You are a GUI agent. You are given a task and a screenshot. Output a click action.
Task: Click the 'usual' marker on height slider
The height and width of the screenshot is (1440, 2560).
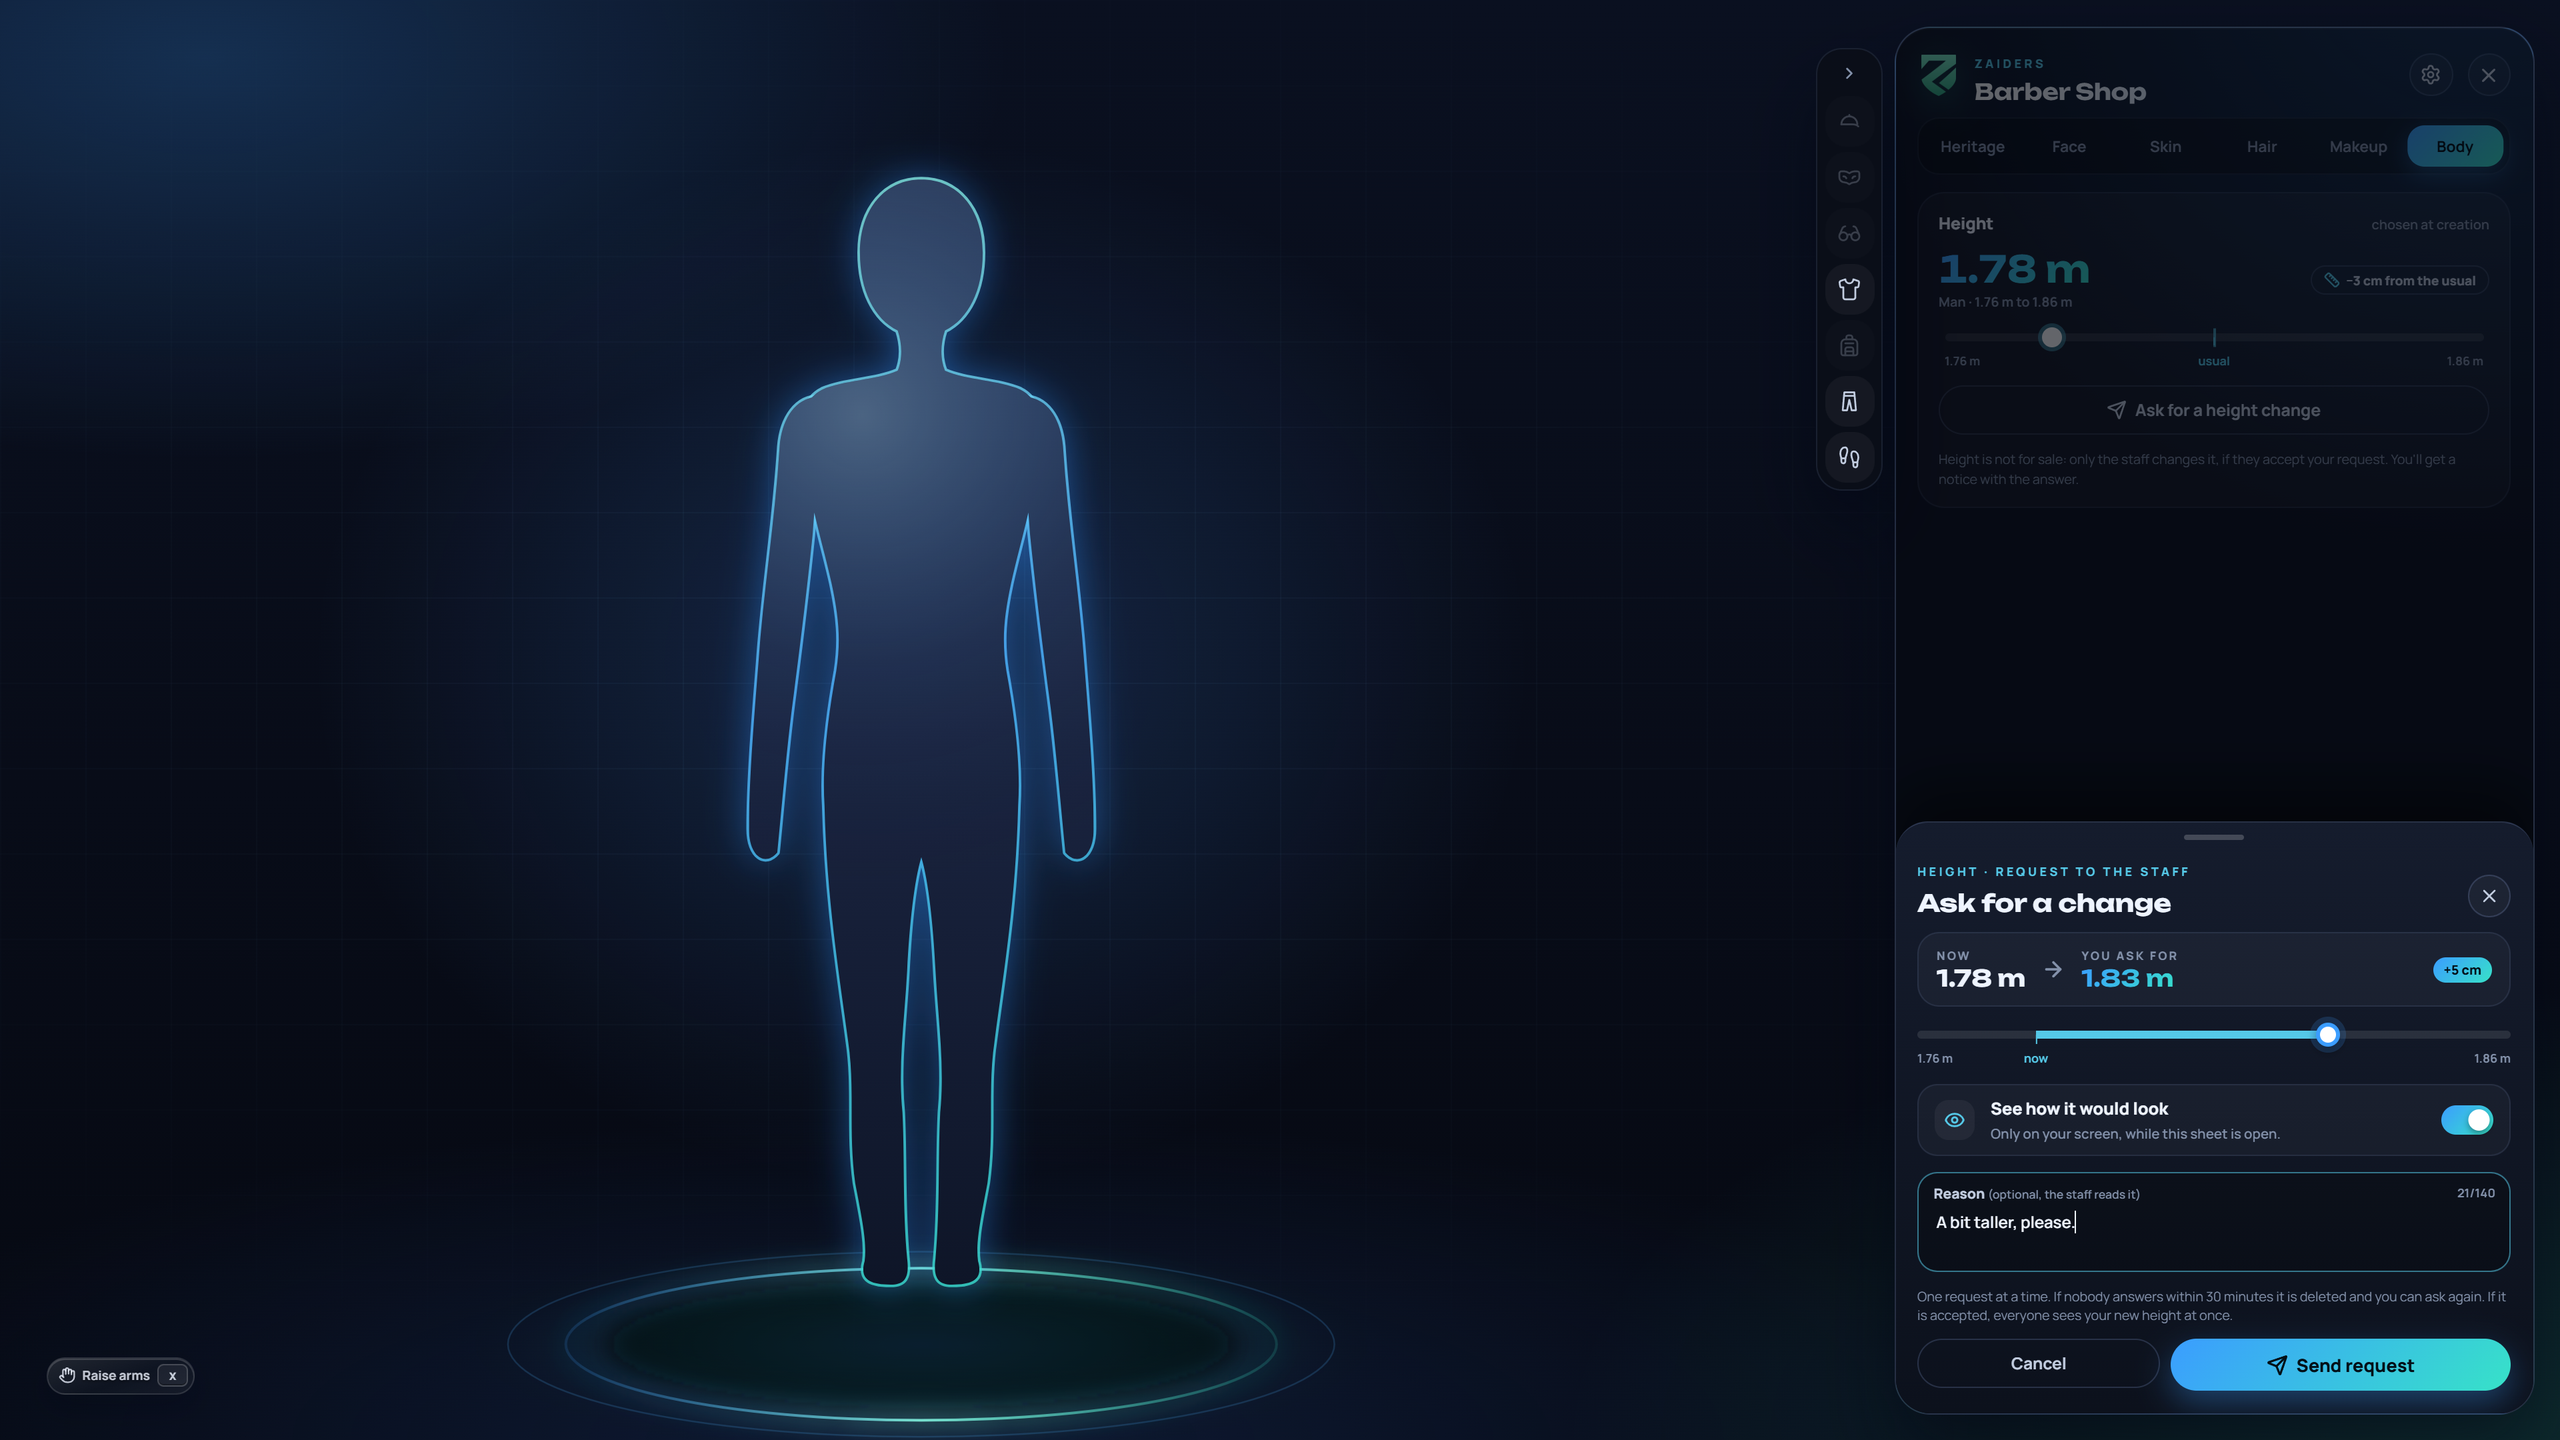[2213, 361]
